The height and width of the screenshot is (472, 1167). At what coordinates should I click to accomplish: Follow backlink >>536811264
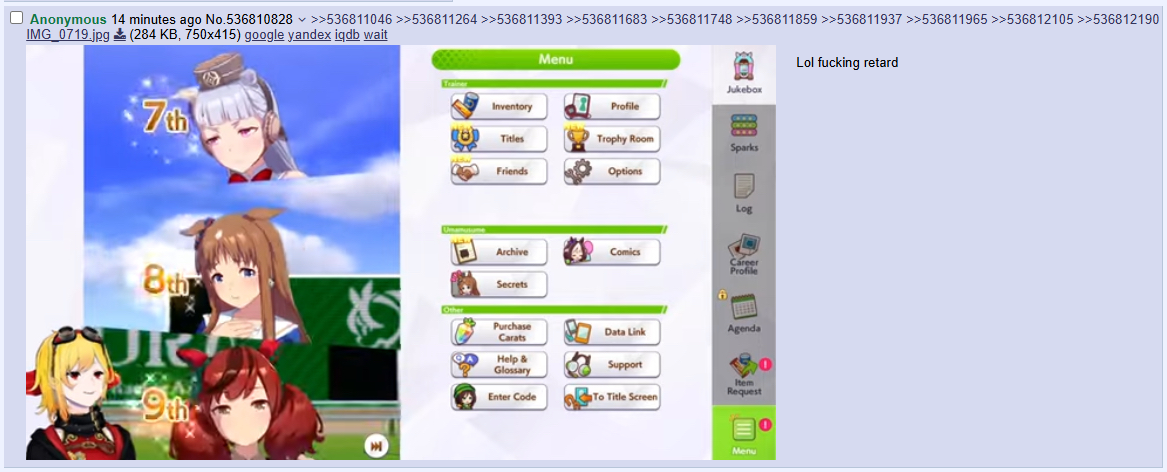pyautogui.click(x=436, y=19)
